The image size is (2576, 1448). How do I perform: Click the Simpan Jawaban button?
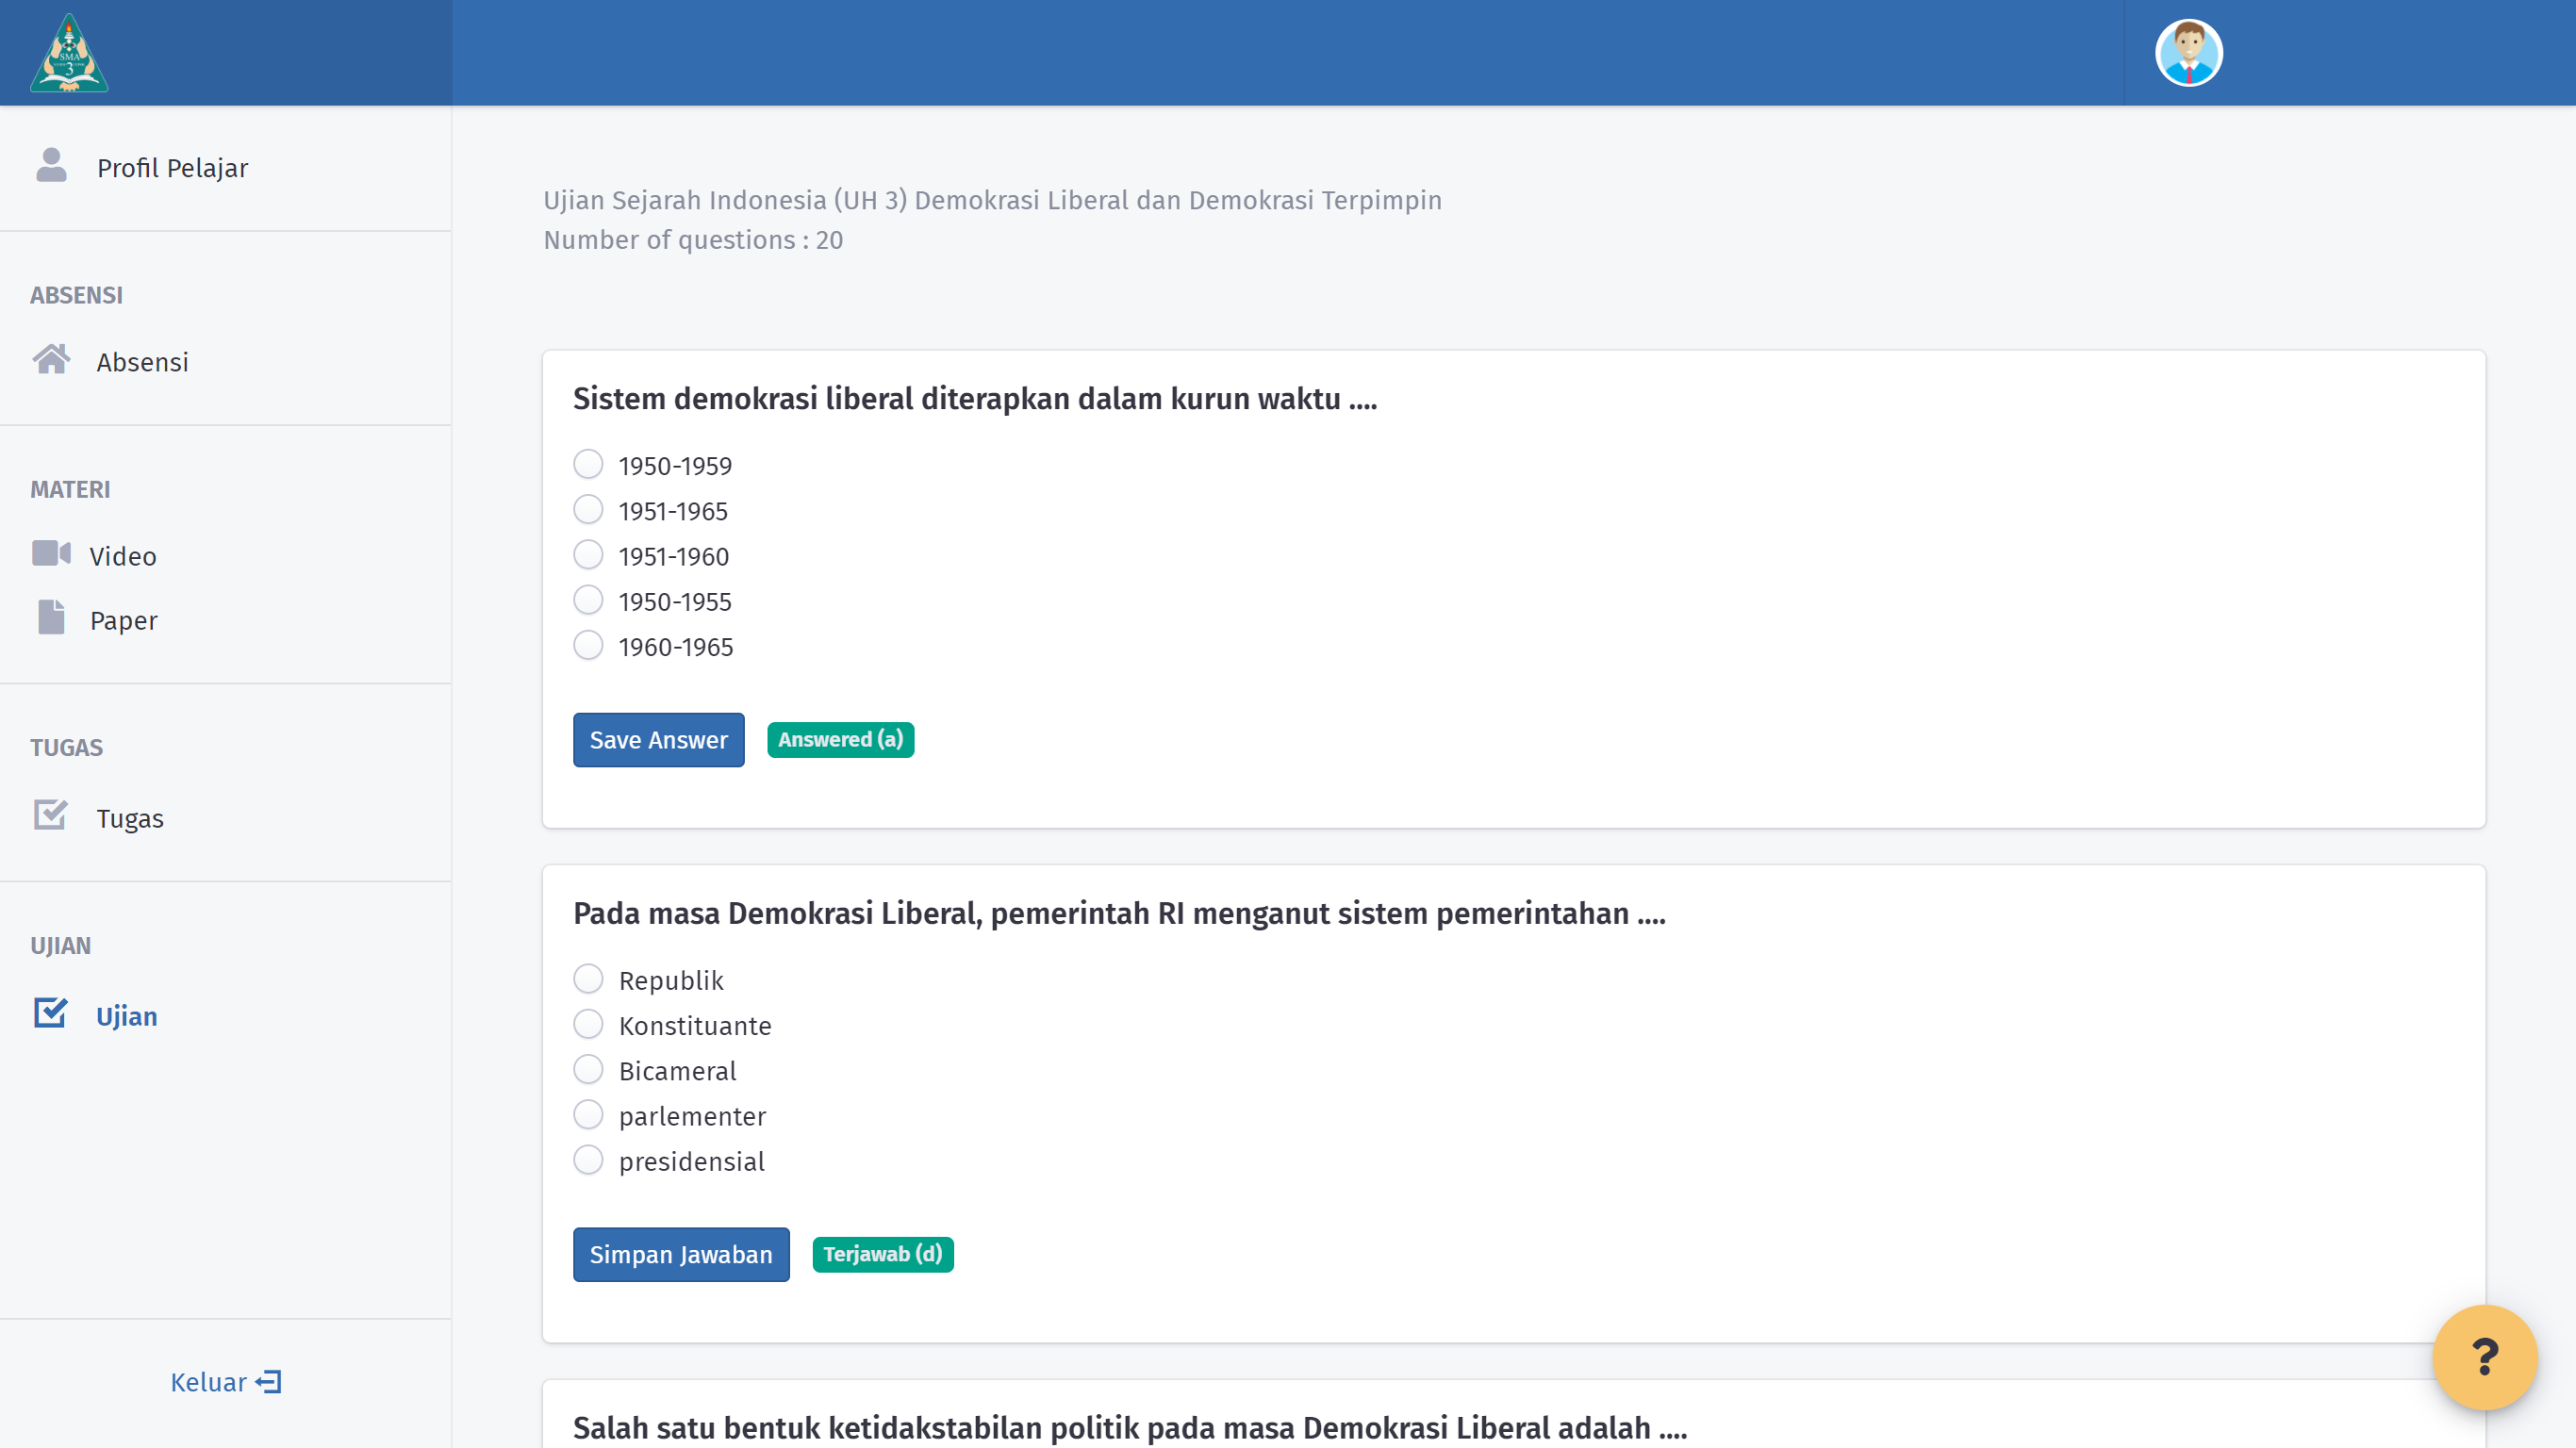coord(680,1254)
